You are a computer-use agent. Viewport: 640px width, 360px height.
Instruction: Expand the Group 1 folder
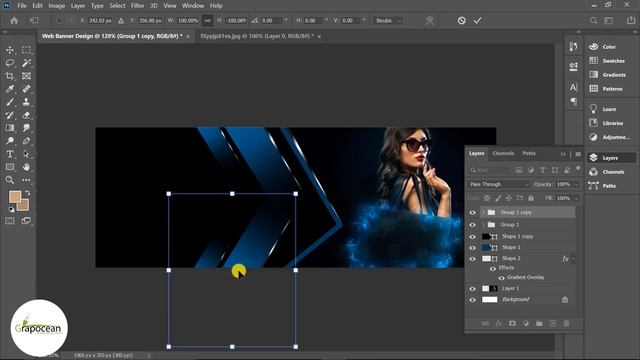pos(483,225)
